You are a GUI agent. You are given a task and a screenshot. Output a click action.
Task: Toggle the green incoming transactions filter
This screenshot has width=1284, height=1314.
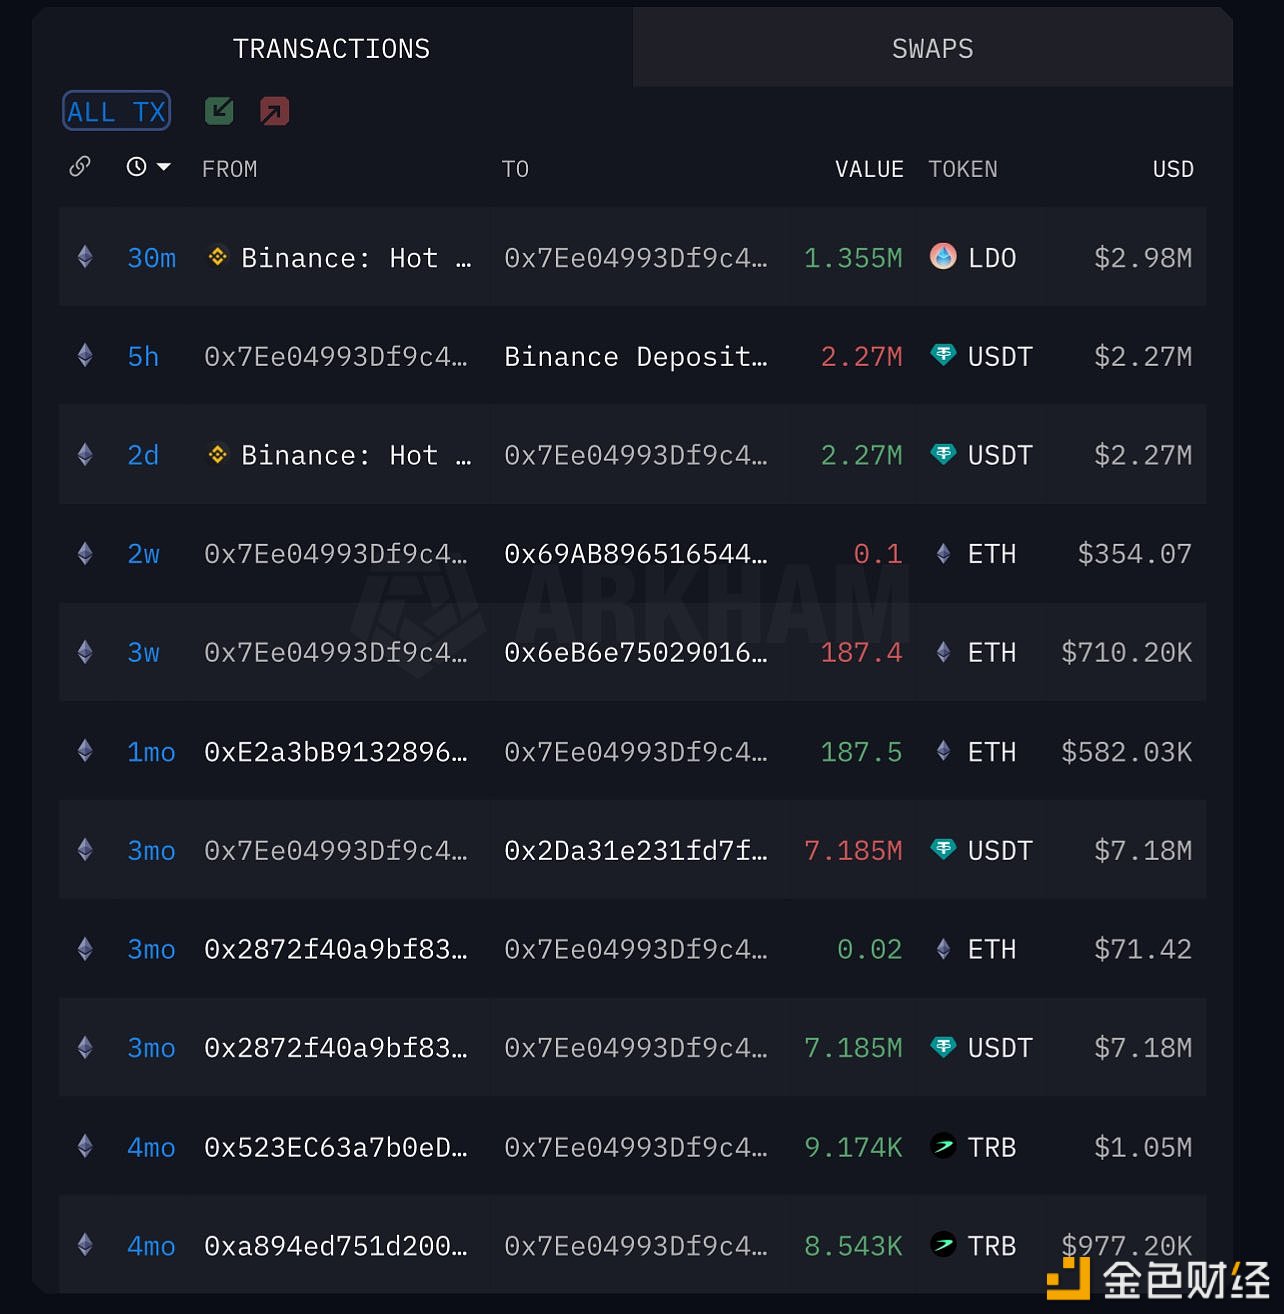[219, 111]
